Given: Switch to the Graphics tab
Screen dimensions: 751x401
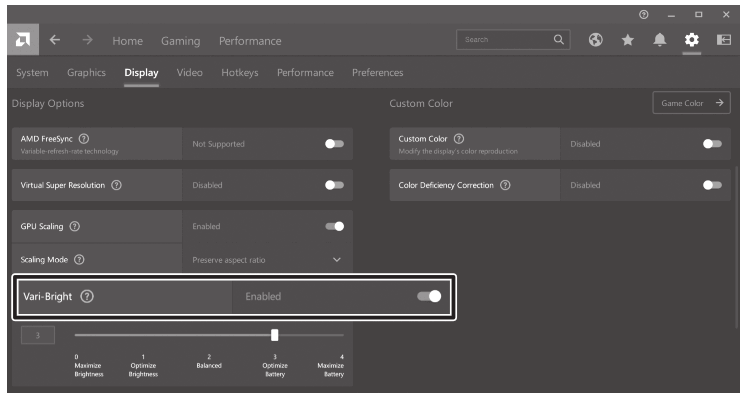Looking at the screenshot, I should tap(86, 73).
